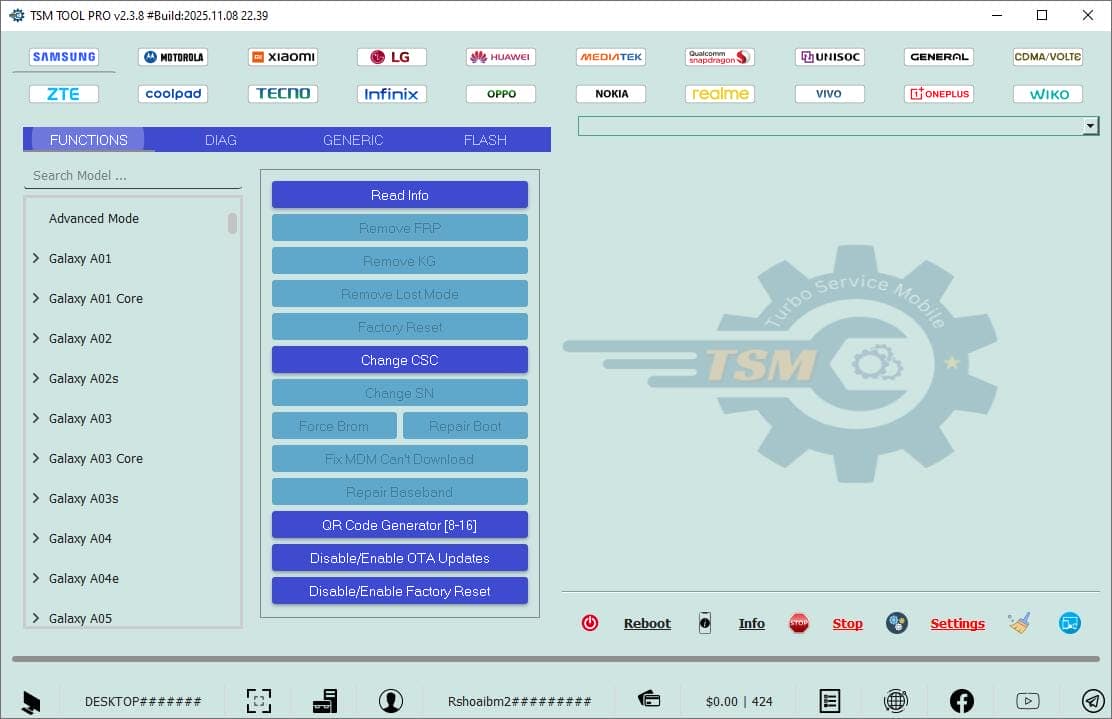Click the wallet icon next to the balance
Screen dimensions: 1112x719
click(x=648, y=700)
